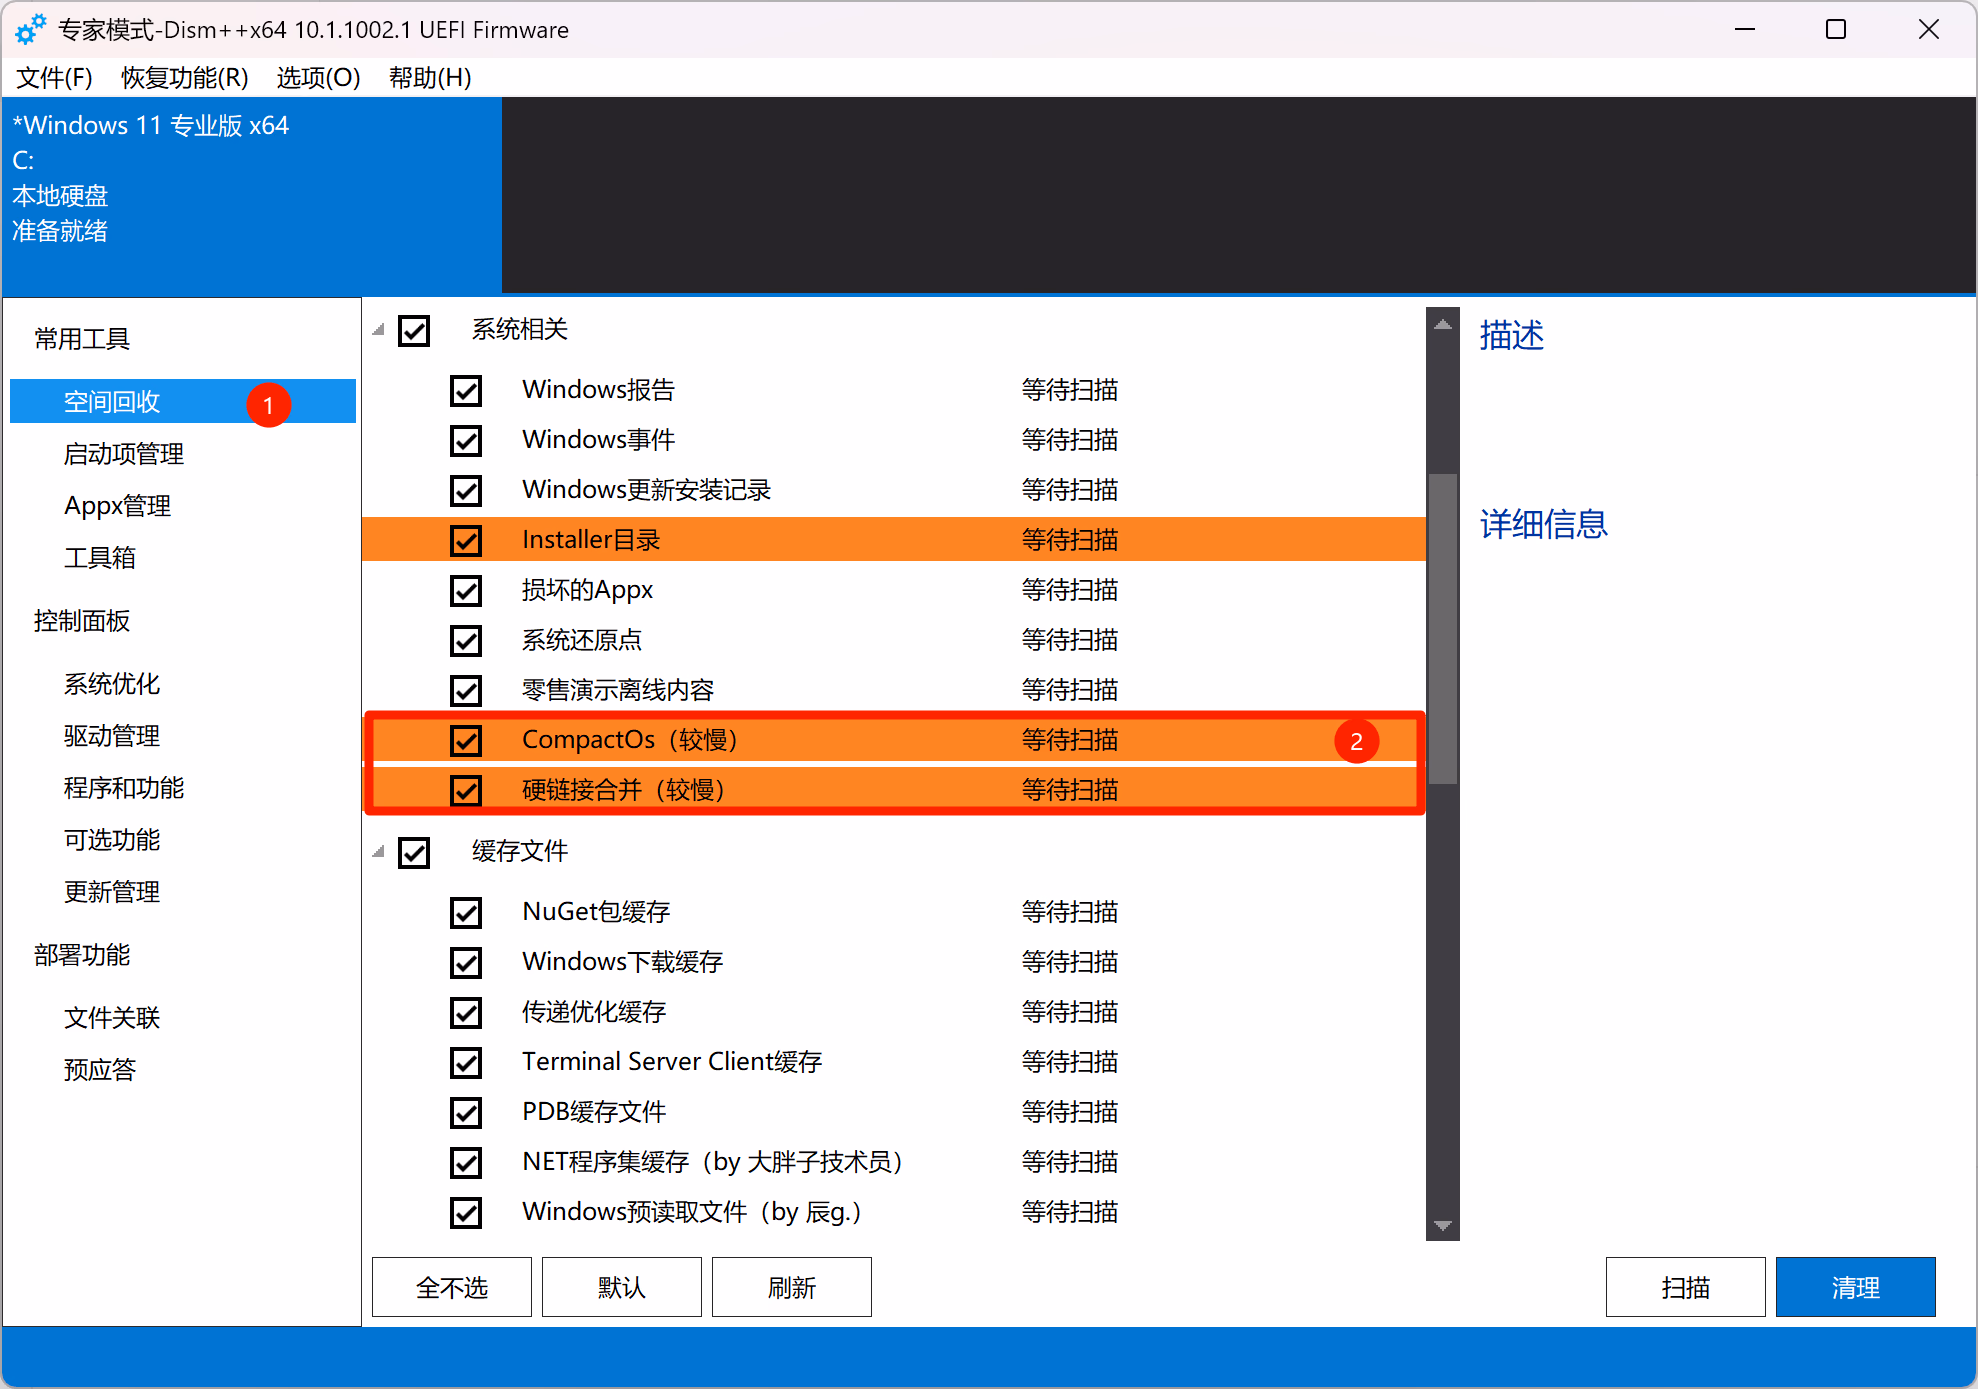Click 等待扫描 status of Windows报告 row

point(1070,390)
